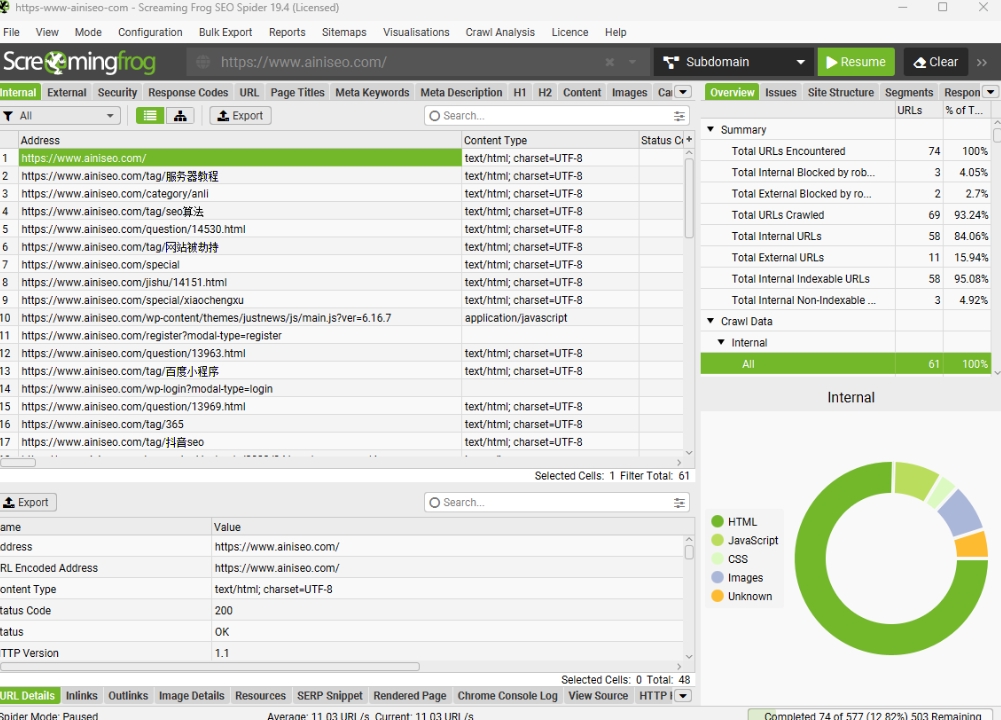Open the Segments tab
The height and width of the screenshot is (720, 1001).
(909, 92)
